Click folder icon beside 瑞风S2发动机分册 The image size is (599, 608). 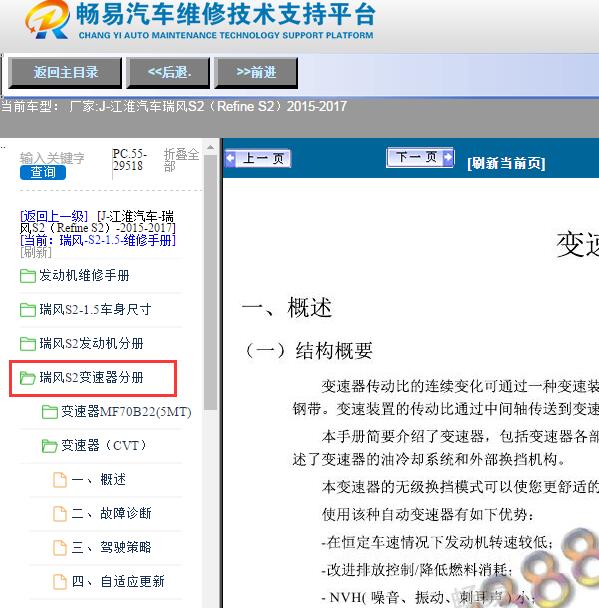(x=28, y=344)
